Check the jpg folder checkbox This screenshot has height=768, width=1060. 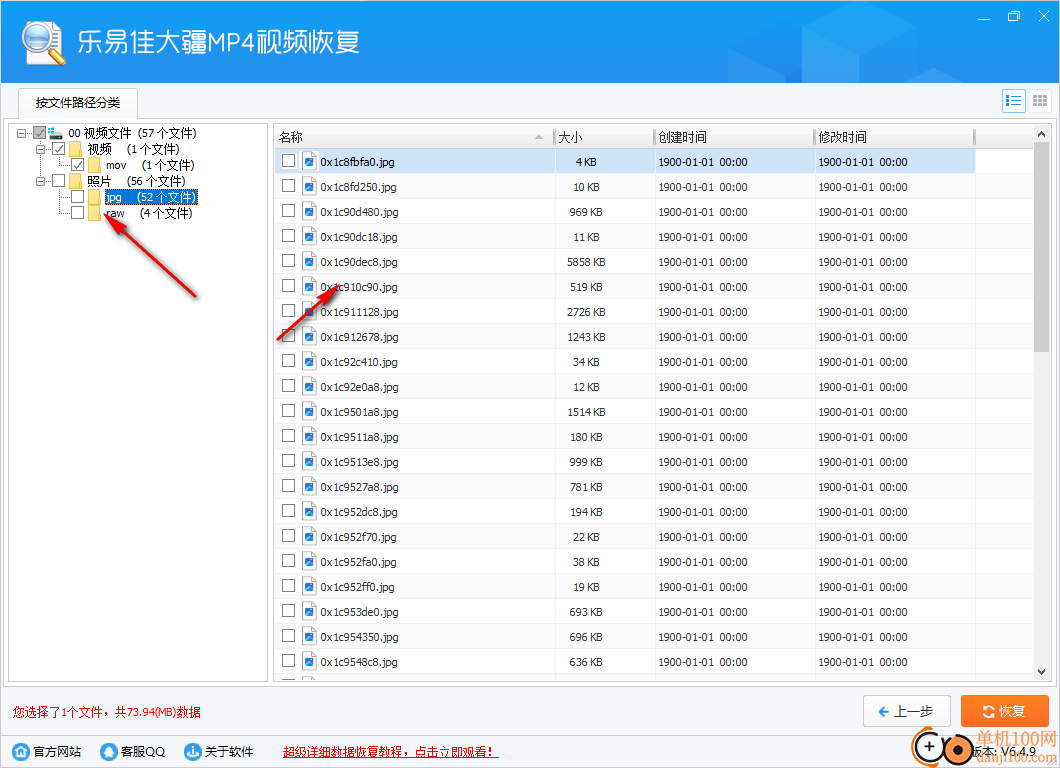click(x=78, y=197)
